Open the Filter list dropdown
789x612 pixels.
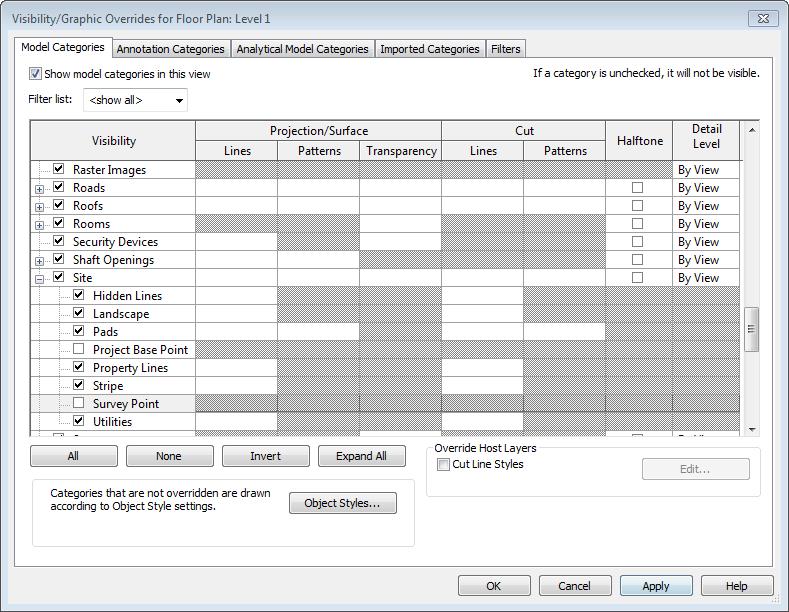(135, 100)
